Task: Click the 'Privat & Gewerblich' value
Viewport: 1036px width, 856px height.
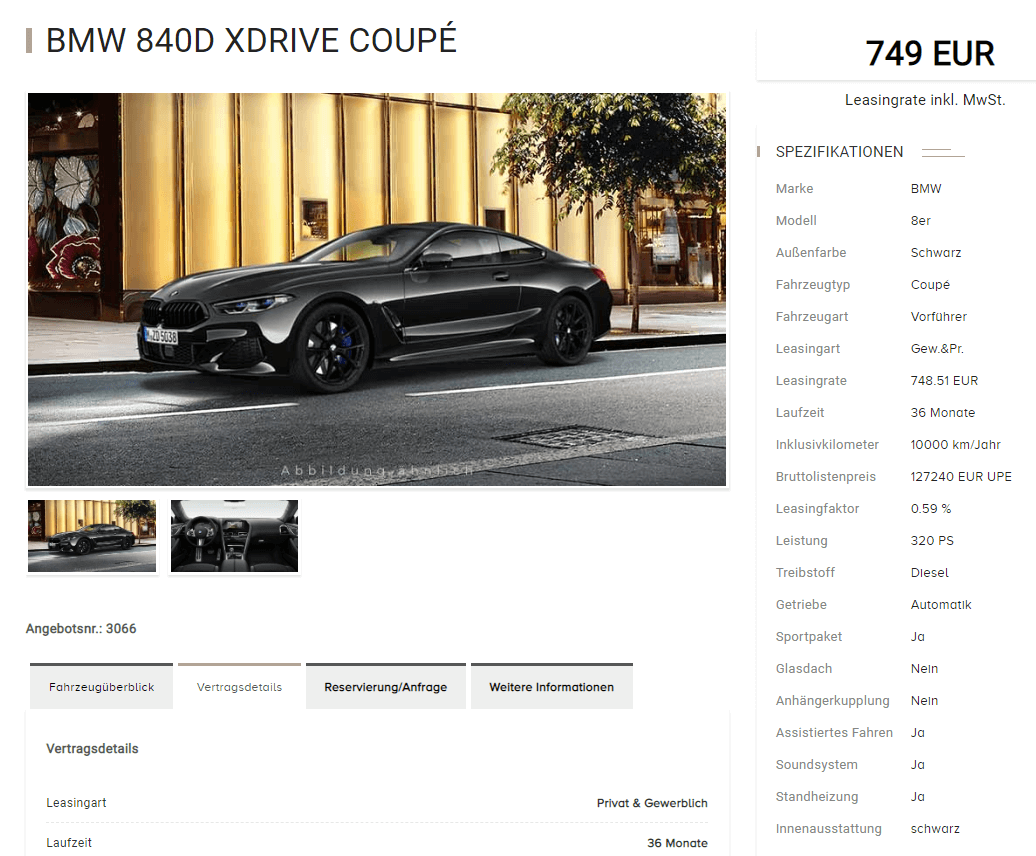Action: point(652,803)
